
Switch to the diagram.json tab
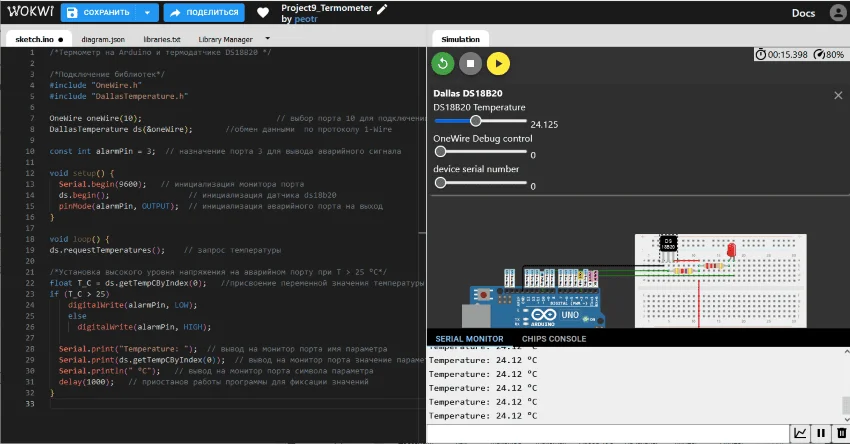click(103, 39)
